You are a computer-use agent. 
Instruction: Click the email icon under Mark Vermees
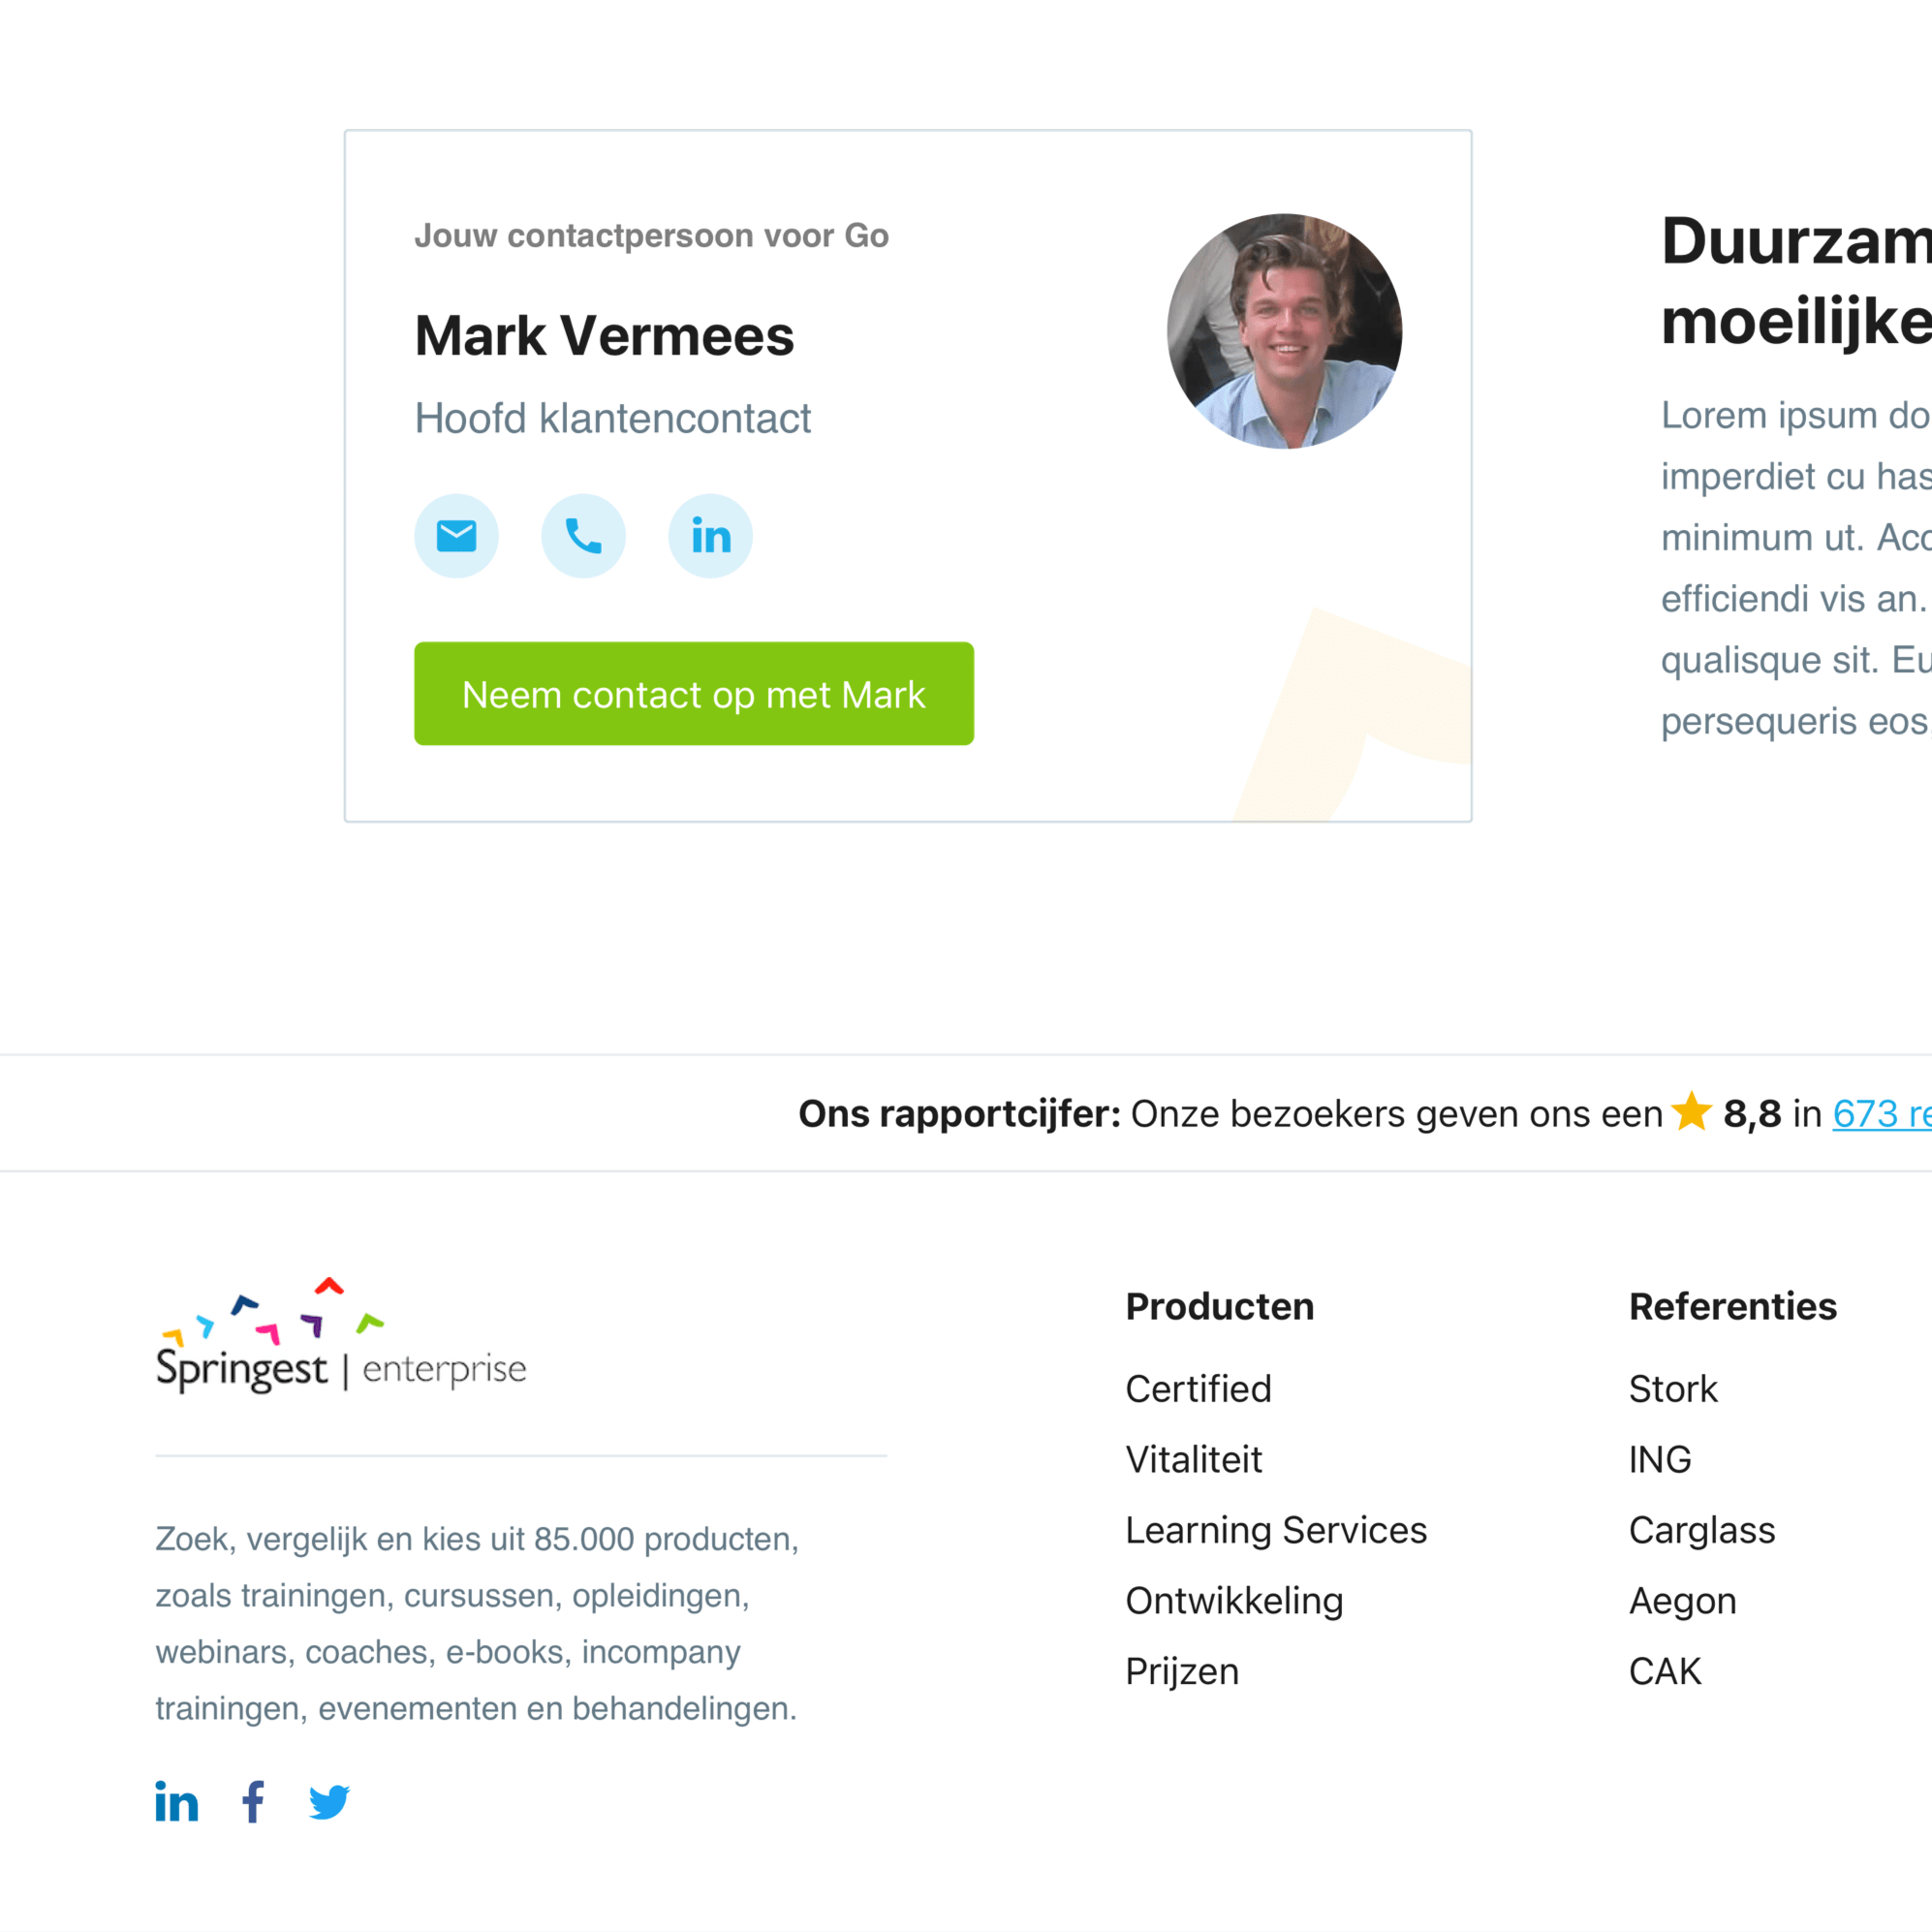tap(456, 536)
